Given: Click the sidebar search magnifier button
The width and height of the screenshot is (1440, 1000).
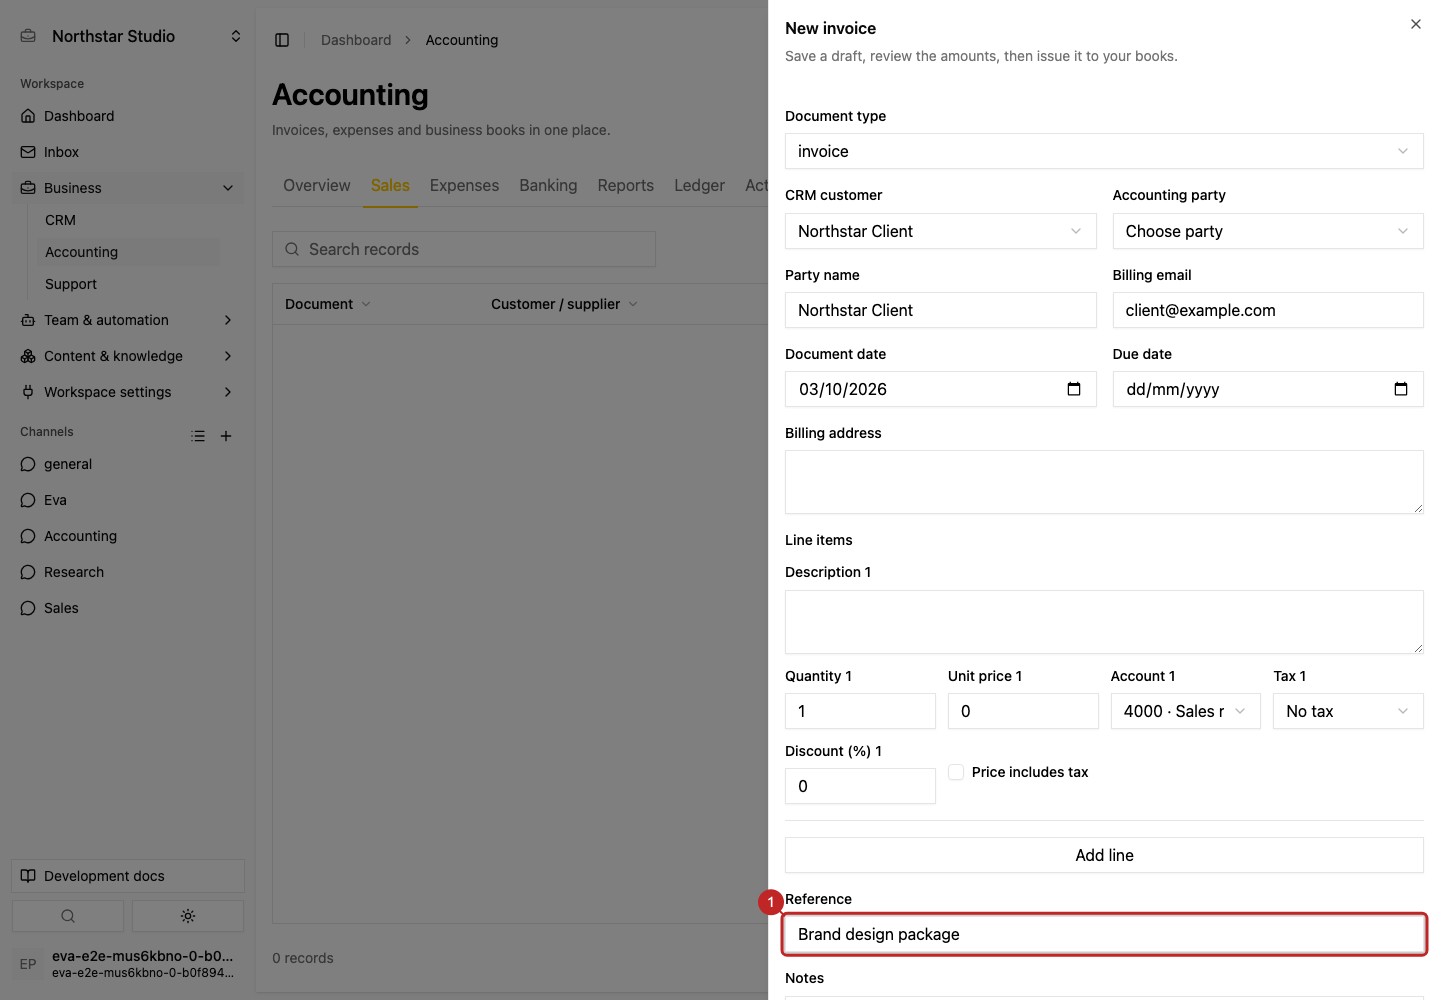Looking at the screenshot, I should pyautogui.click(x=68, y=916).
